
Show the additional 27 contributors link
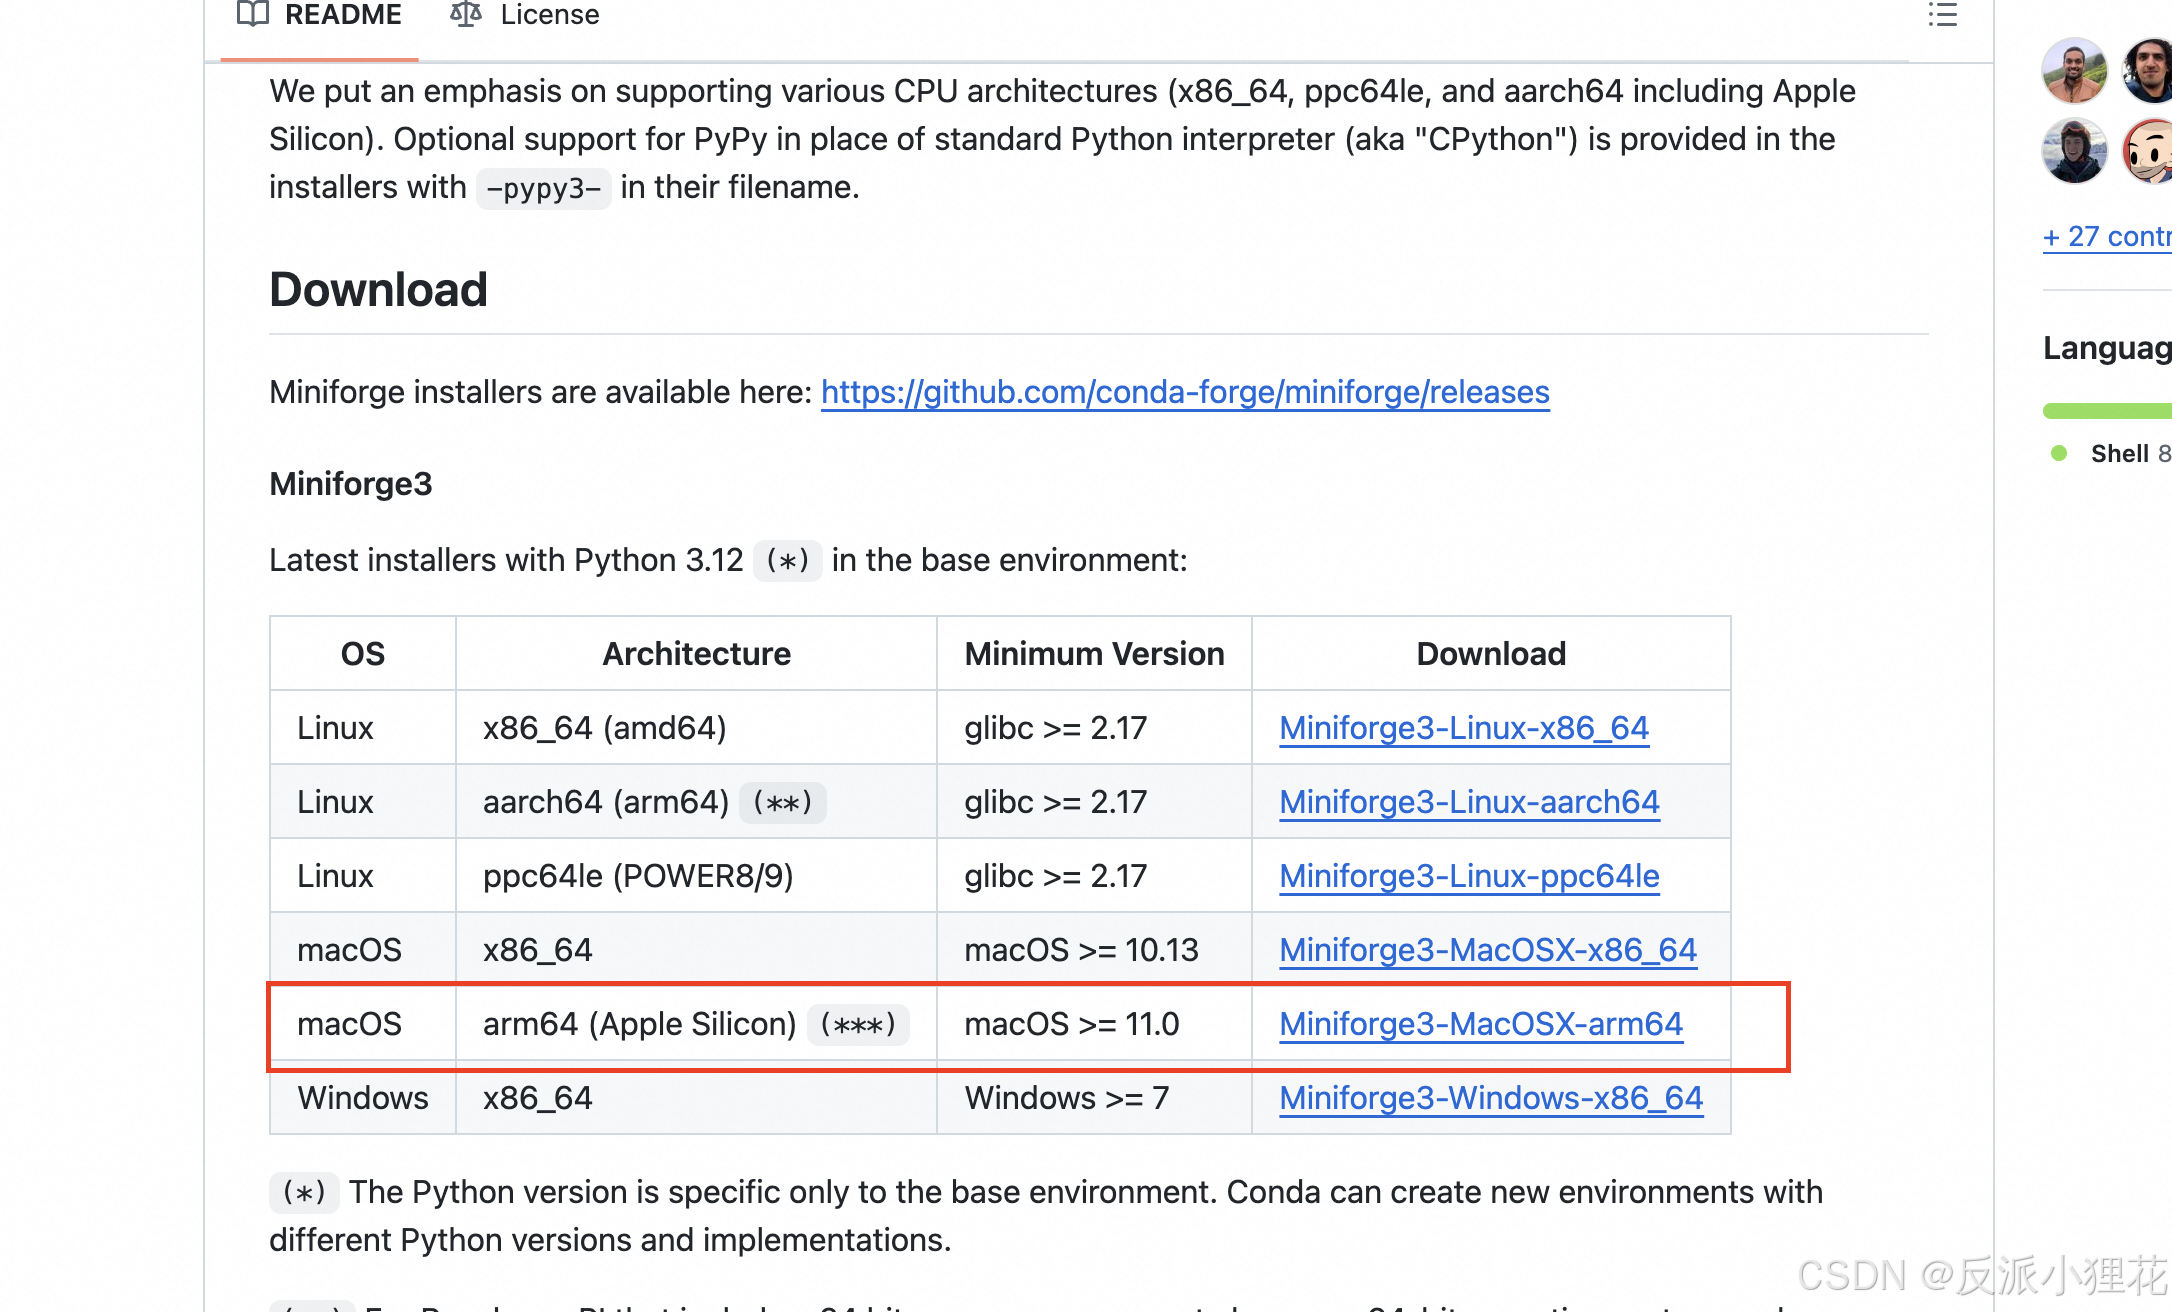[2106, 237]
